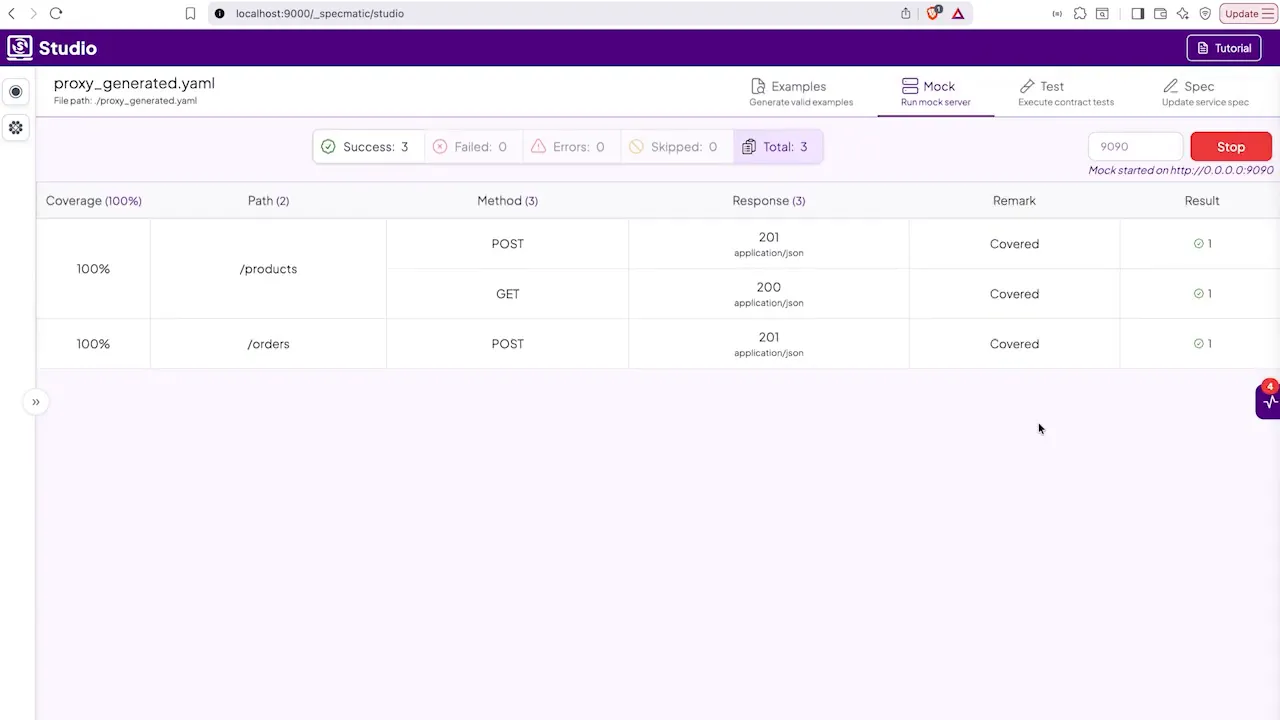Click the port number input showing 9090
This screenshot has height=720, width=1280.
click(1135, 146)
